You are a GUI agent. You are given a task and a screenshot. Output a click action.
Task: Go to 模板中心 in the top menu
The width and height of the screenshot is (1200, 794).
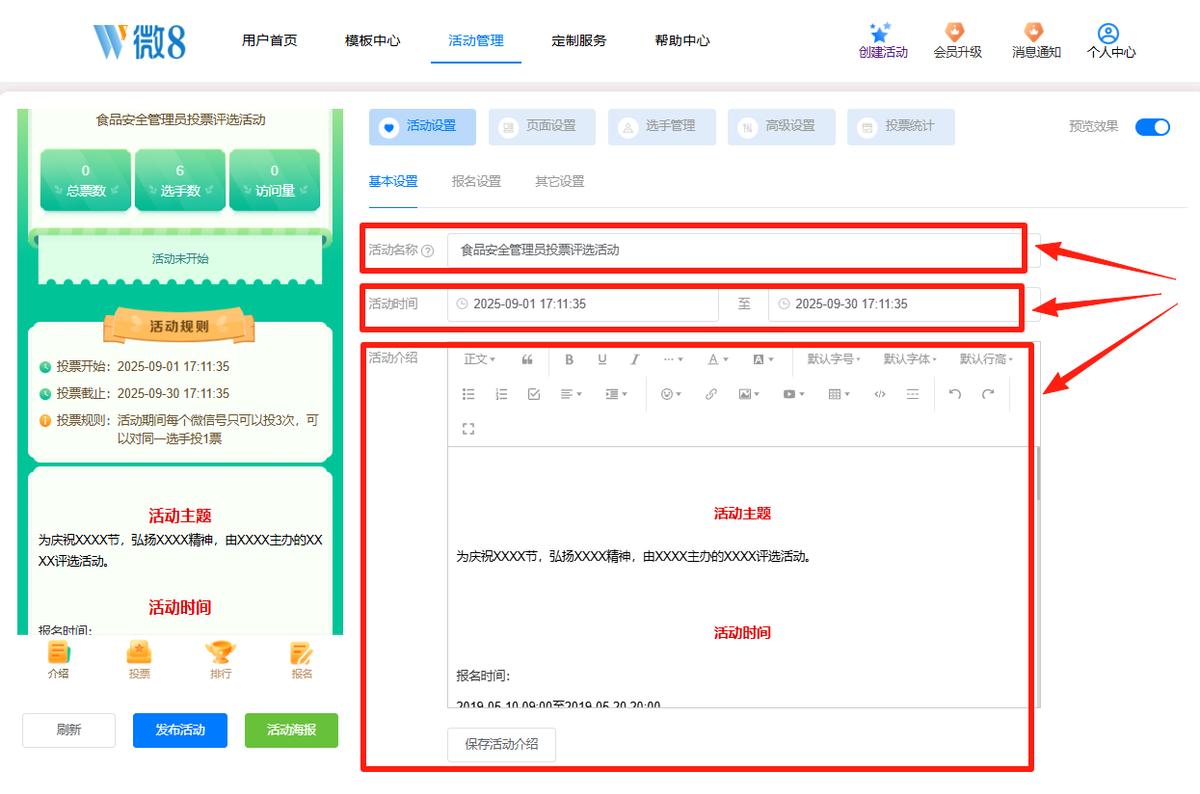[373, 41]
